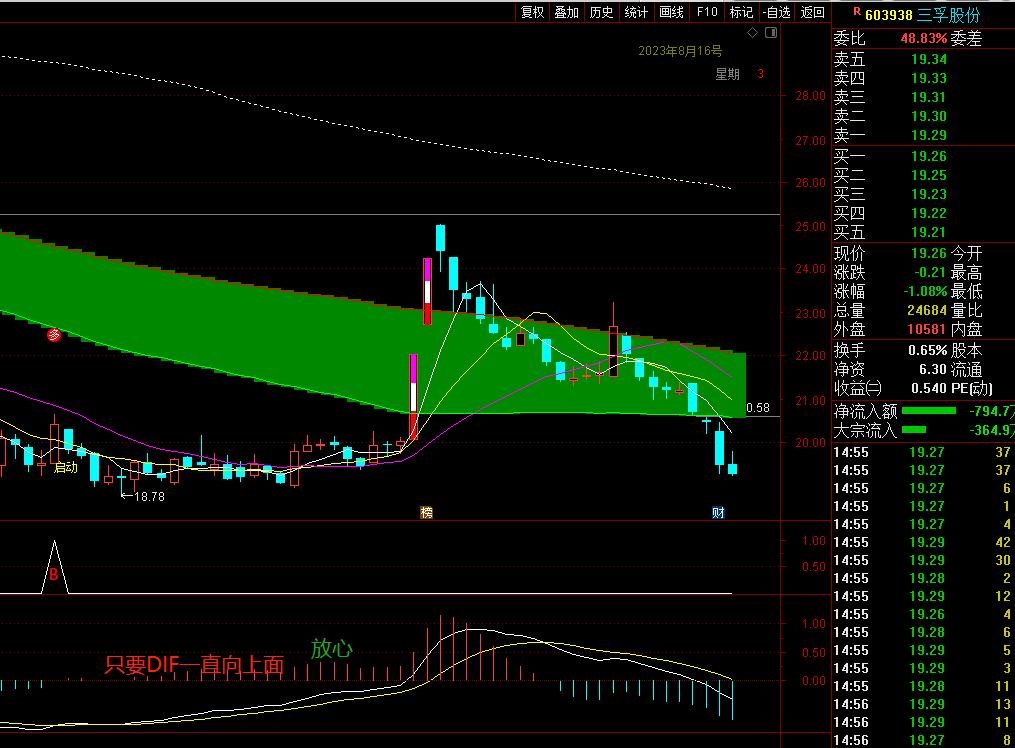
Task: Select the 卖二 19.30 ask row
Action: click(x=923, y=116)
